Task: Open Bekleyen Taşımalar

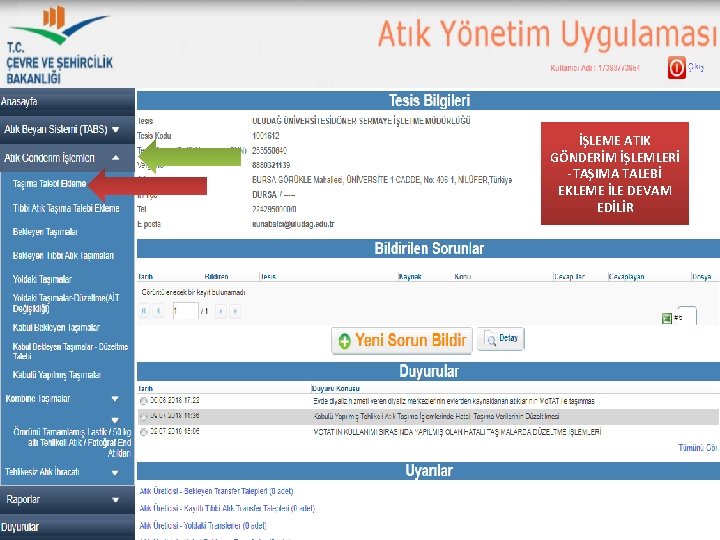Action: tap(45, 232)
